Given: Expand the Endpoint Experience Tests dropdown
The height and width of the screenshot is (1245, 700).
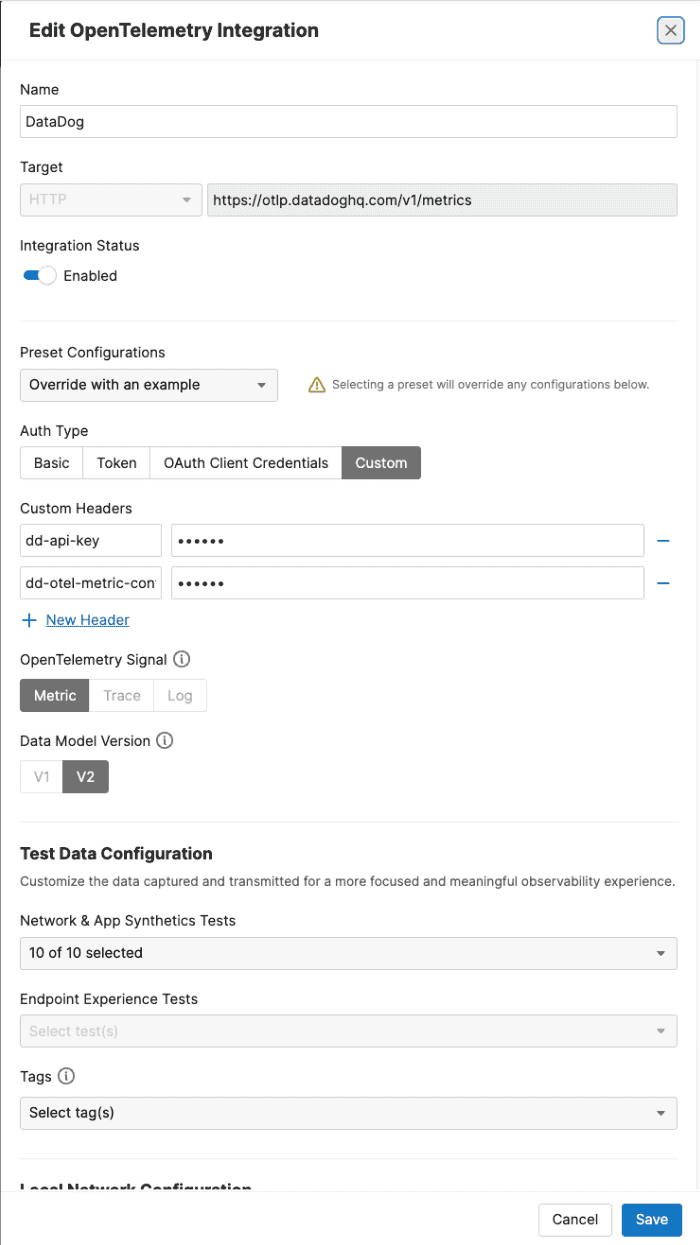Looking at the screenshot, I should (x=348, y=1031).
